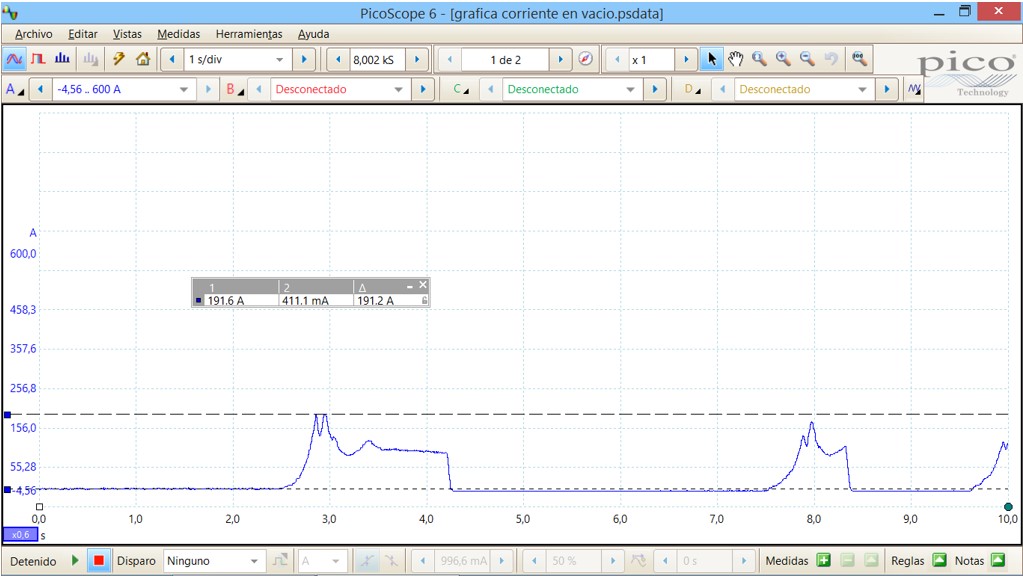The image size is (1023, 576).
Task: Click the x 1 zoom factor field
Action: pos(651,59)
